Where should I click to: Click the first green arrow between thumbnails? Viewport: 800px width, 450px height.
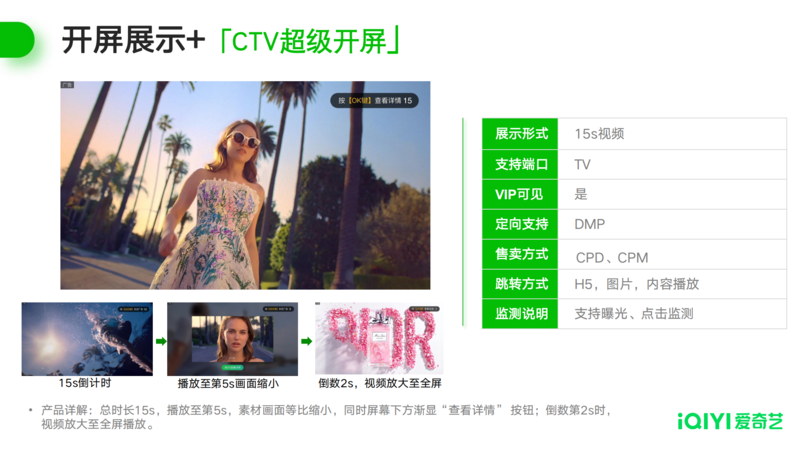(x=160, y=342)
